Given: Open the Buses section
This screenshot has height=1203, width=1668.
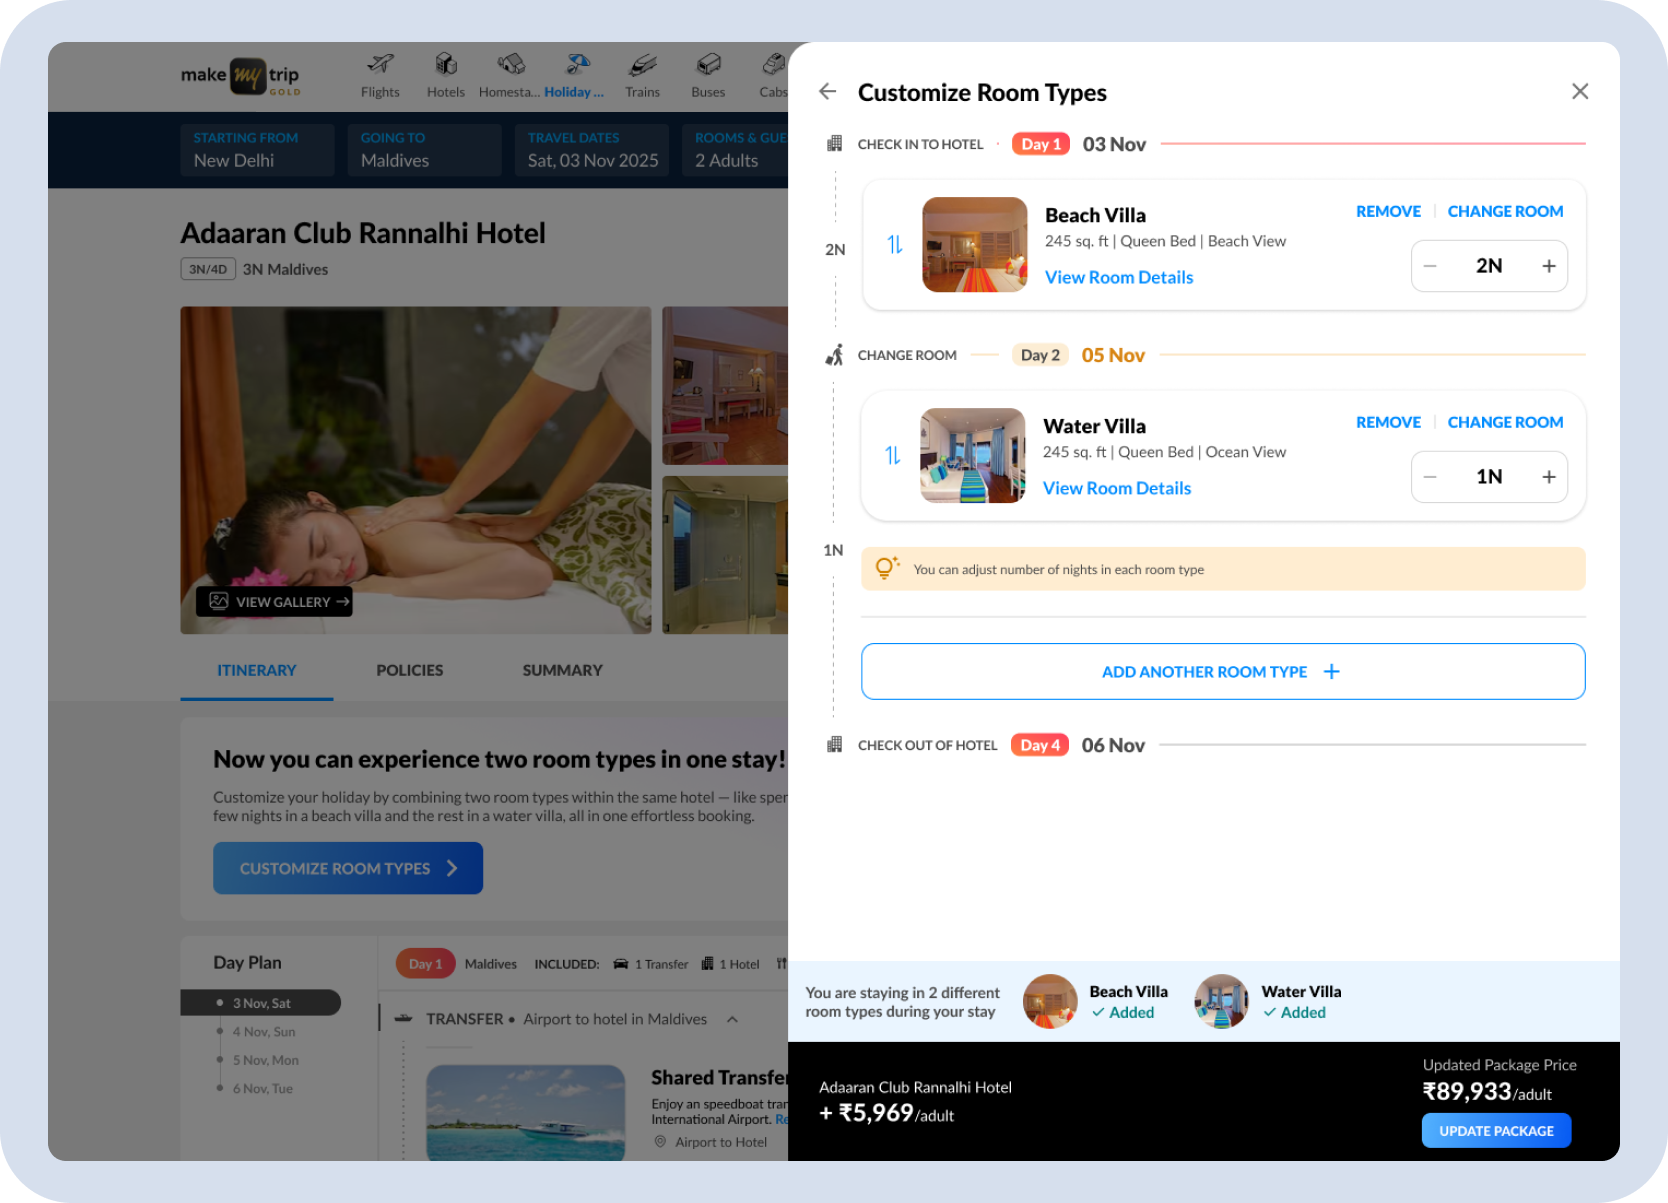Looking at the screenshot, I should pos(708,76).
